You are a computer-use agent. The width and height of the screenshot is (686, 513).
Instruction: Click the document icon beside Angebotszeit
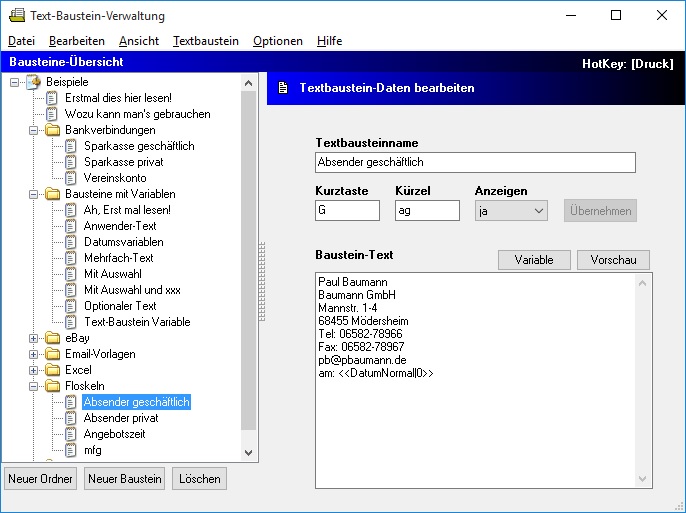(71, 434)
